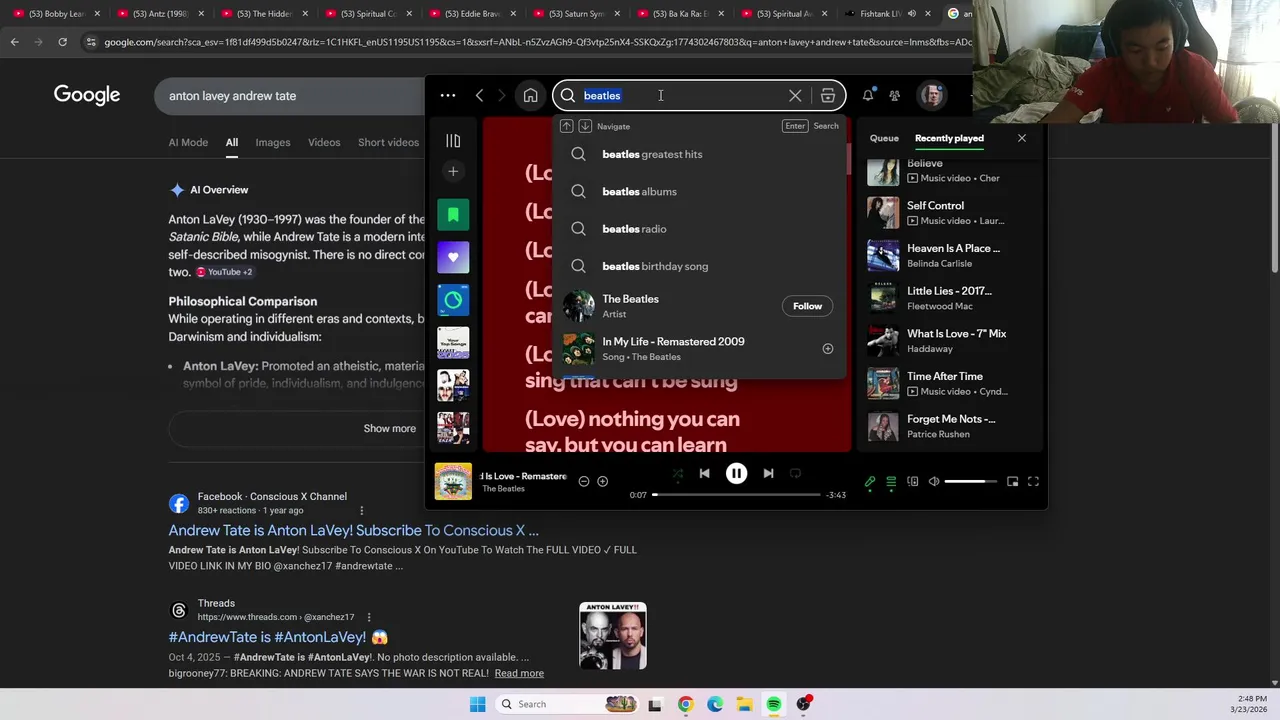Open green bookmark playlist in sidebar

453,215
